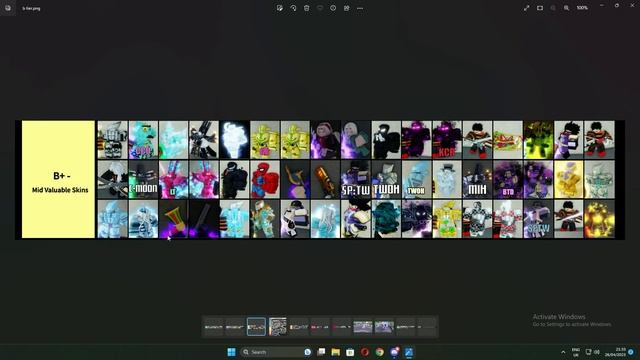Click the Full screen arrows icon
The image size is (640, 360).
[527, 8]
